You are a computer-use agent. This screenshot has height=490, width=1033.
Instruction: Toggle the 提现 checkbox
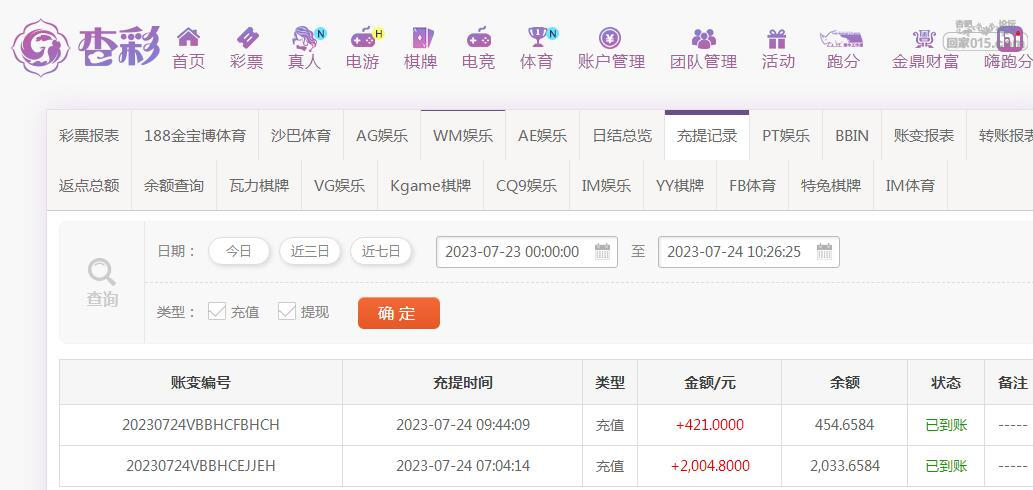(287, 311)
